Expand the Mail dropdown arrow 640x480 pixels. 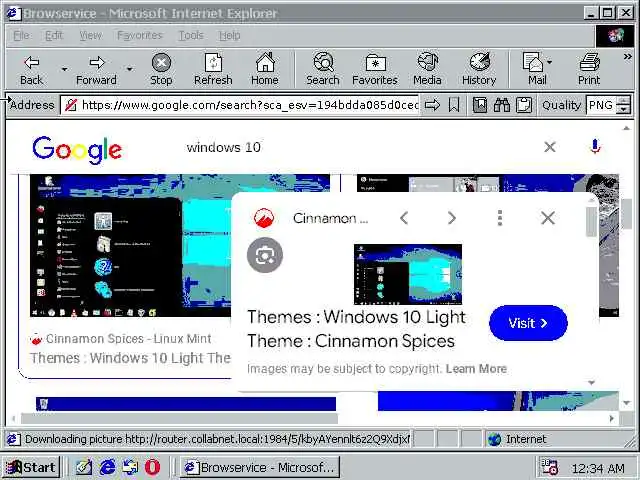(x=550, y=62)
